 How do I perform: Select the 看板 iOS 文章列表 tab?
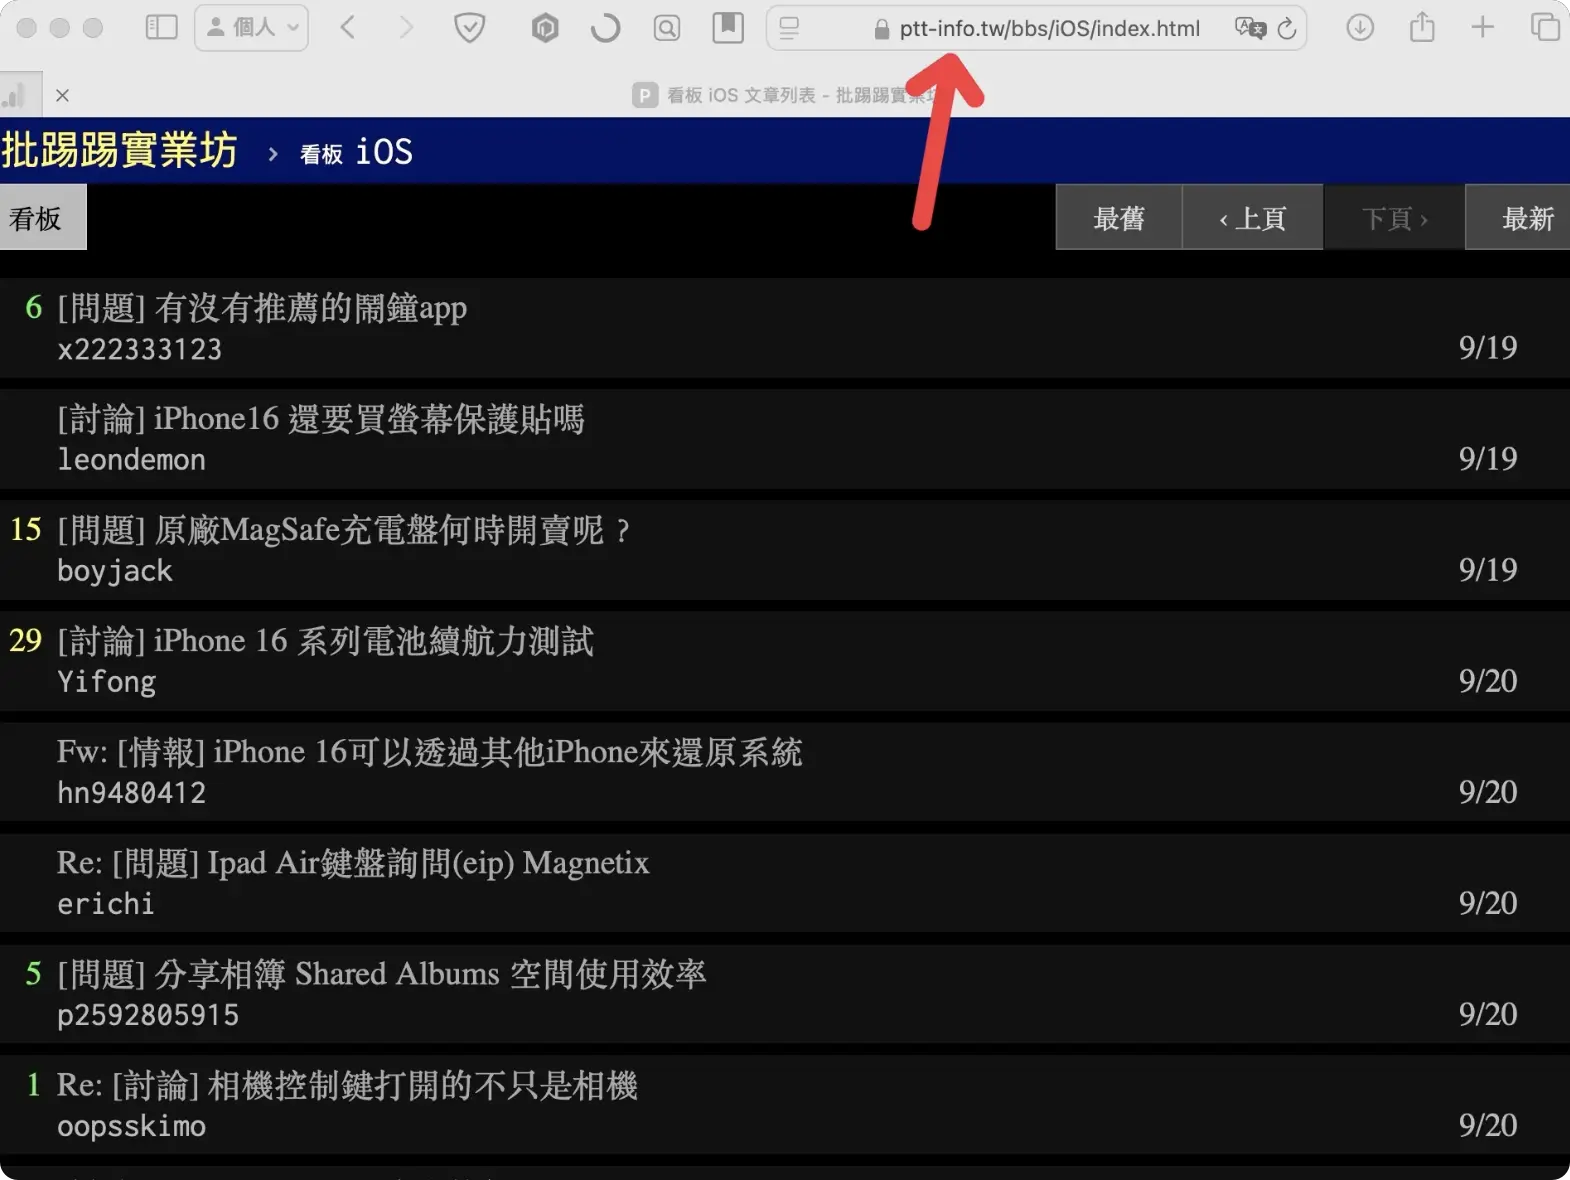click(785, 95)
